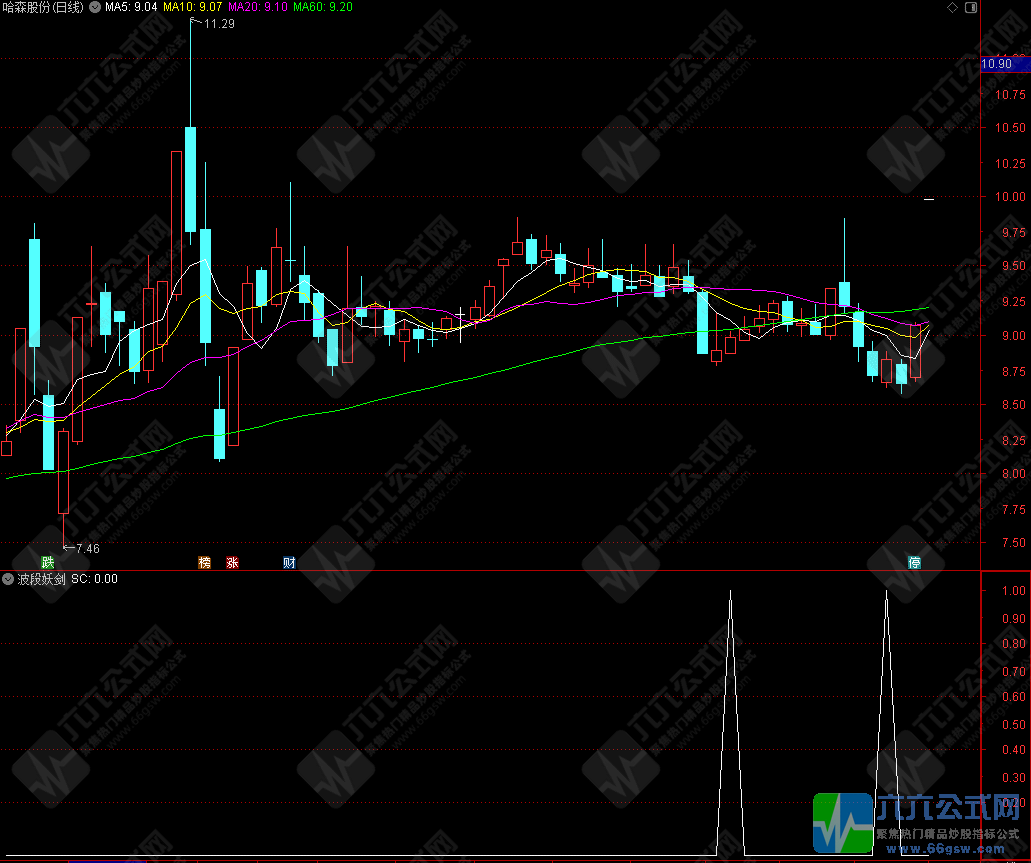Screen dimensions: 1031x863
Task: Select the green MA60: 9.20 label
Action: (323, 7)
